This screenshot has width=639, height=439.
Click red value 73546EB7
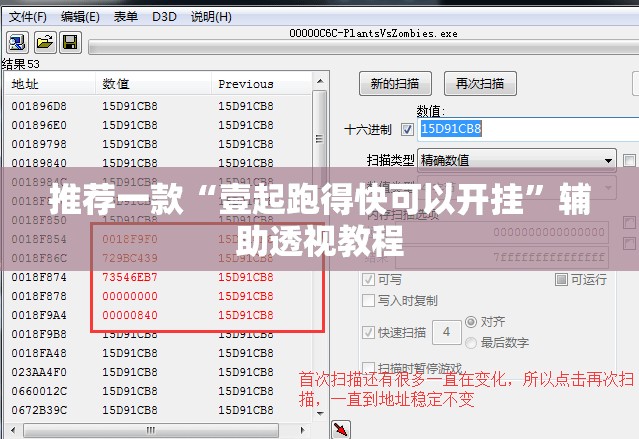pos(130,277)
